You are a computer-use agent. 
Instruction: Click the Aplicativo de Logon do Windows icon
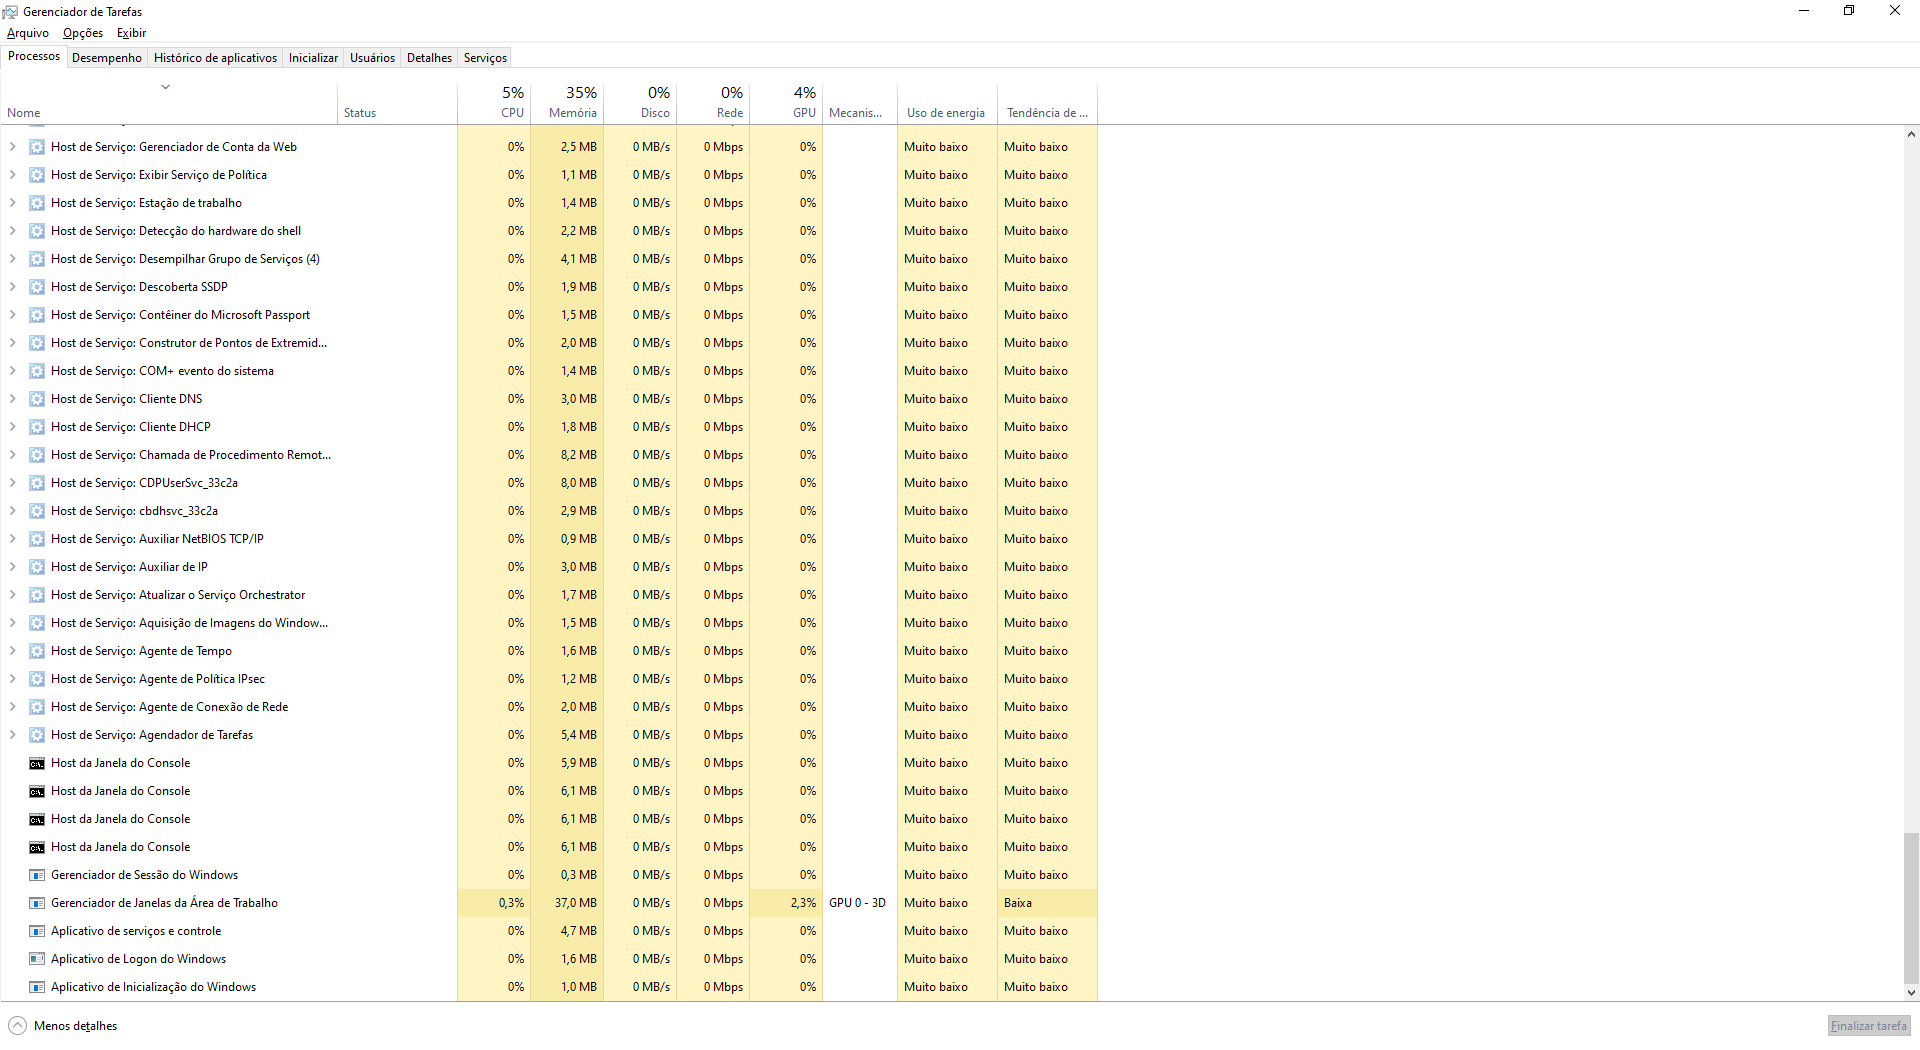click(x=37, y=959)
